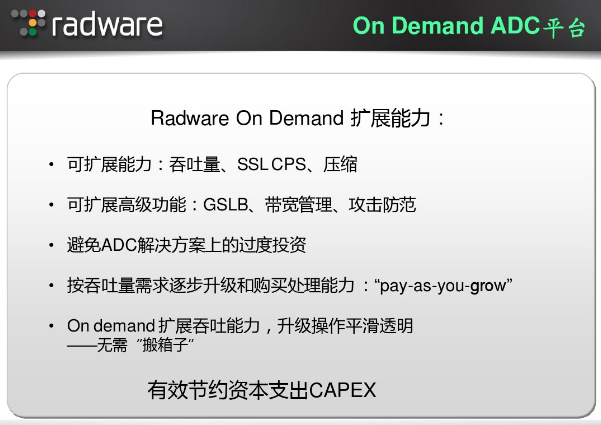The height and width of the screenshot is (425, 601).
Task: Click the footer text '有效节约资本支出CAPEX'
Action: pyautogui.click(x=262, y=390)
